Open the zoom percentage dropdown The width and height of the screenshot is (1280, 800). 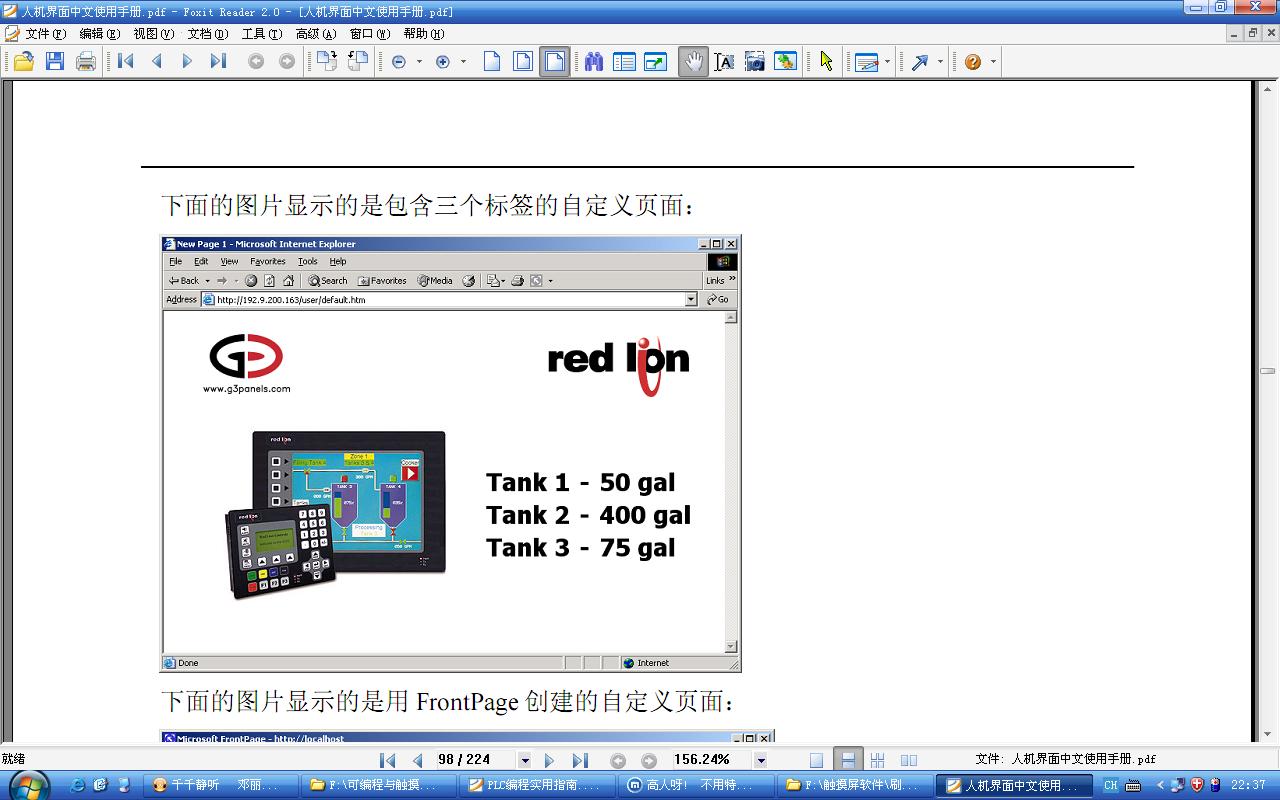pos(761,760)
